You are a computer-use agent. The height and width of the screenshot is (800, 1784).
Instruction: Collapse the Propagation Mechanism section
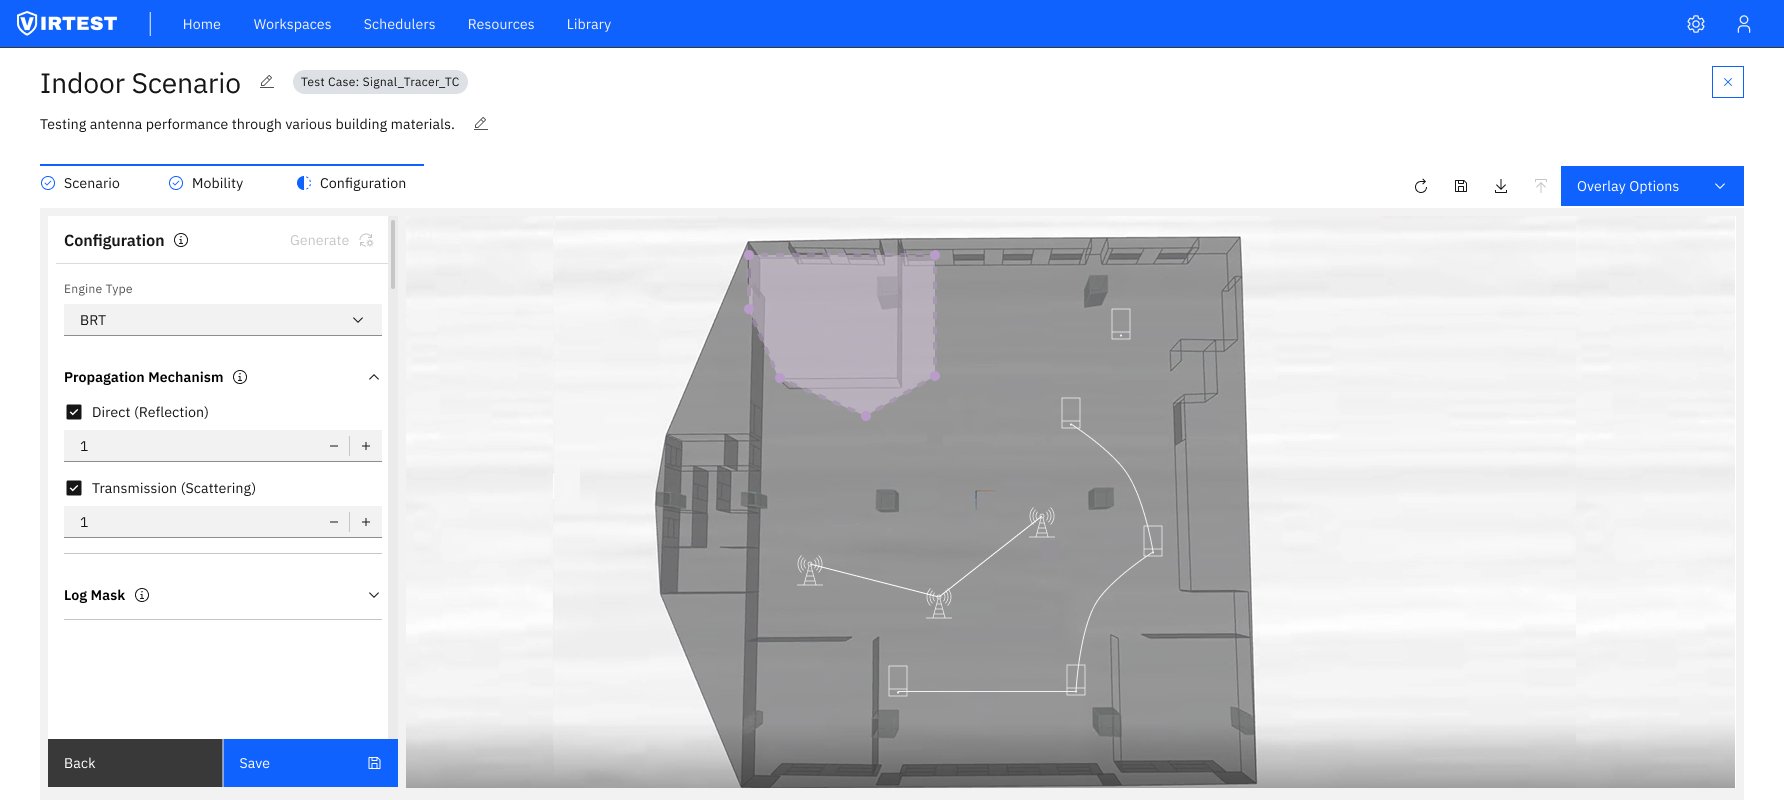click(374, 377)
